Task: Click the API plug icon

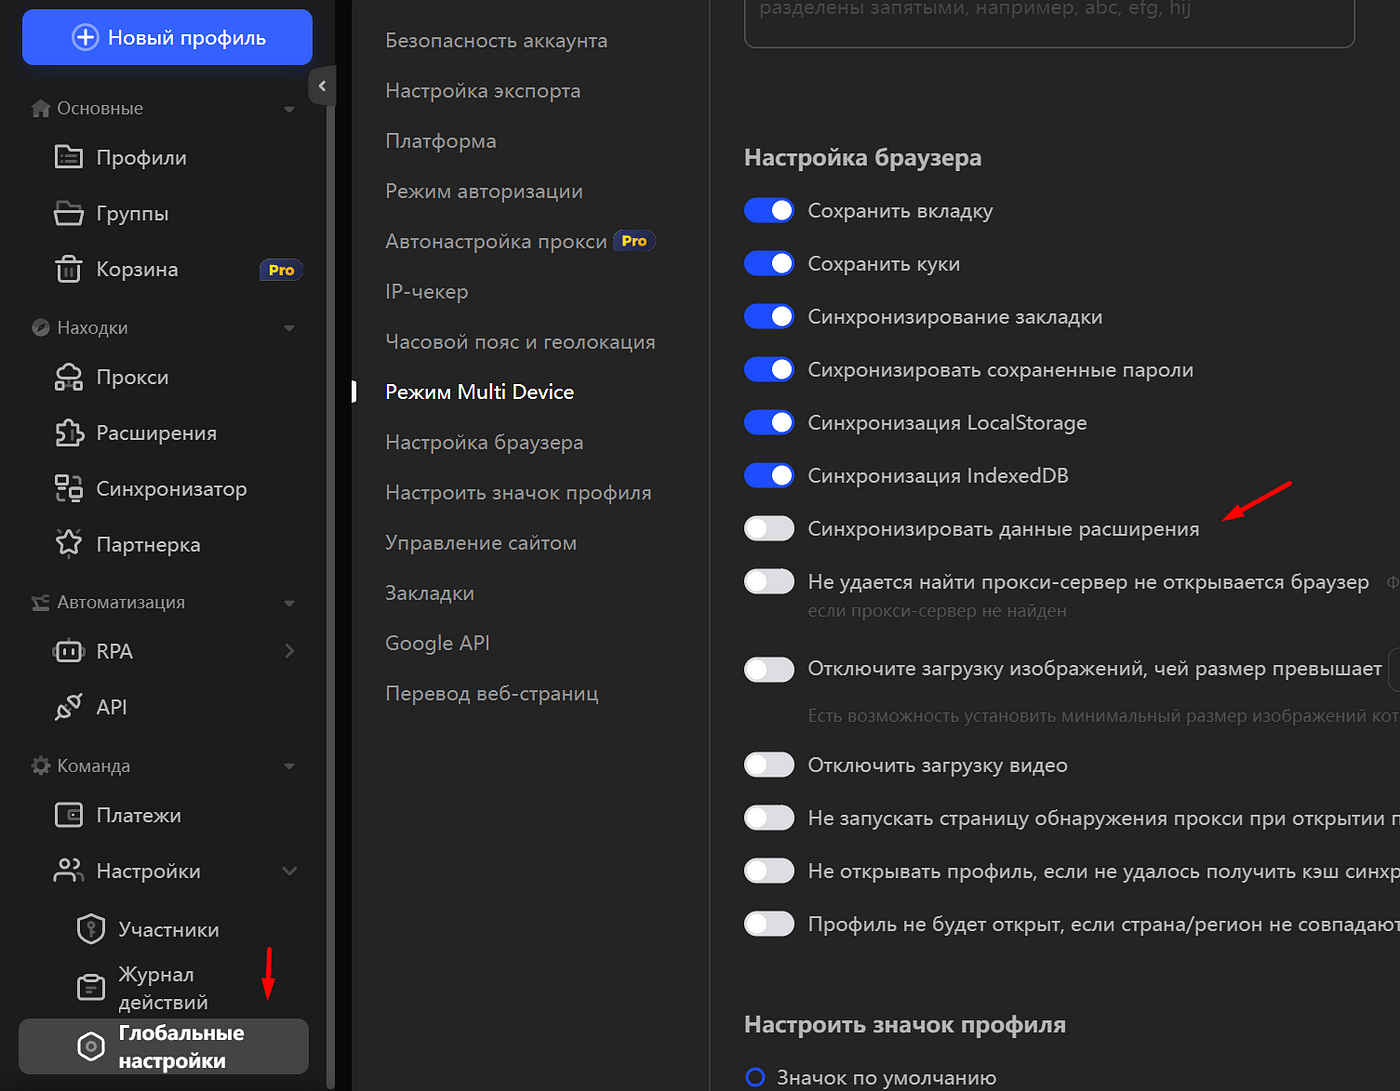Action: pos(68,707)
